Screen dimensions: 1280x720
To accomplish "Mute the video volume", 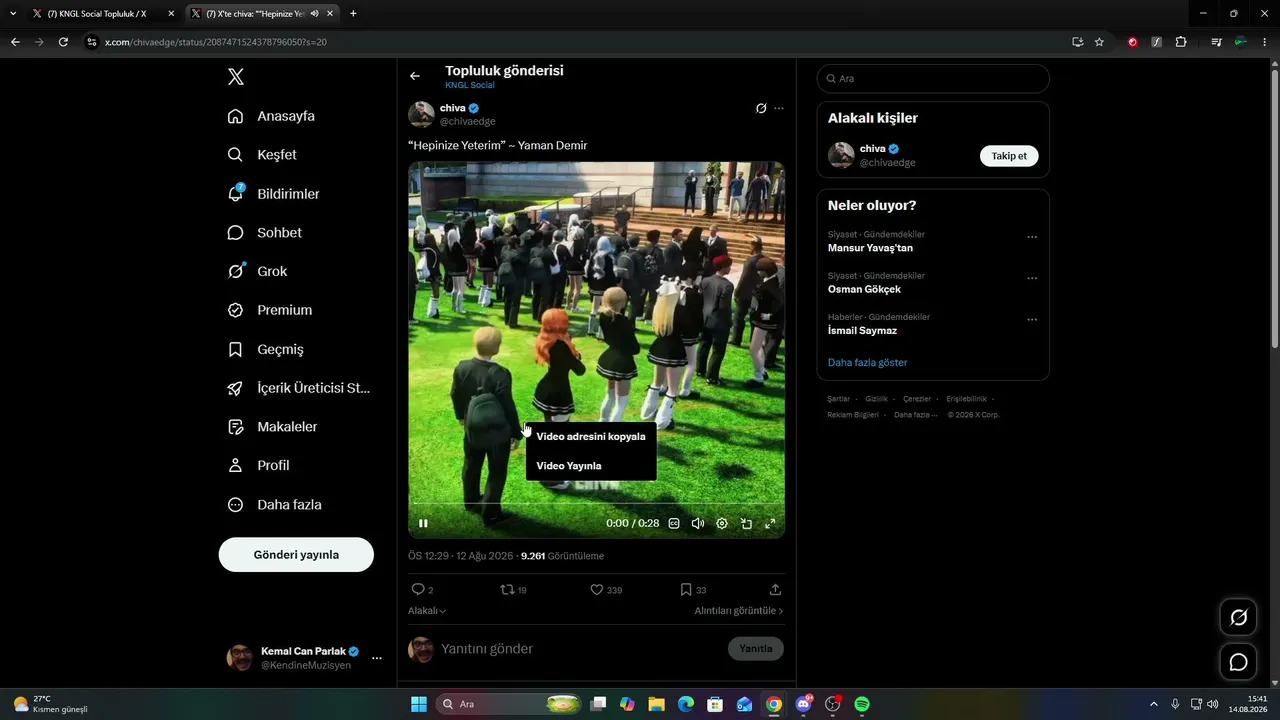I will [x=698, y=523].
